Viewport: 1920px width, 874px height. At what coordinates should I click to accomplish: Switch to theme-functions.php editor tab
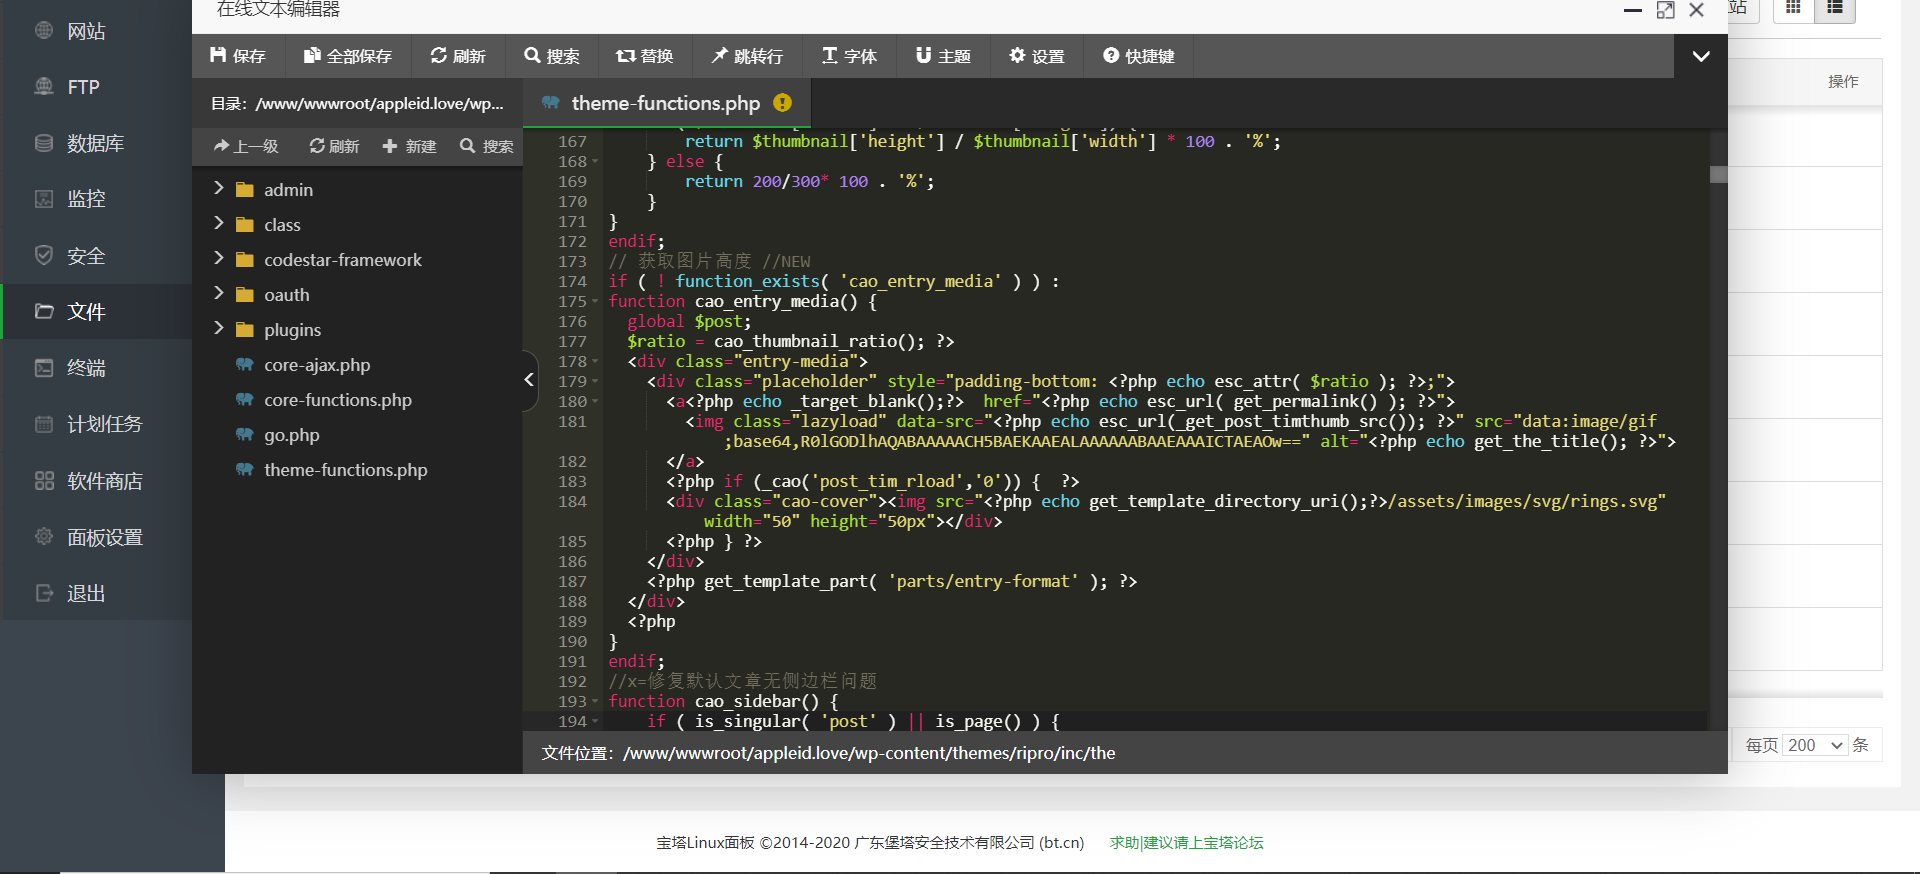(665, 103)
